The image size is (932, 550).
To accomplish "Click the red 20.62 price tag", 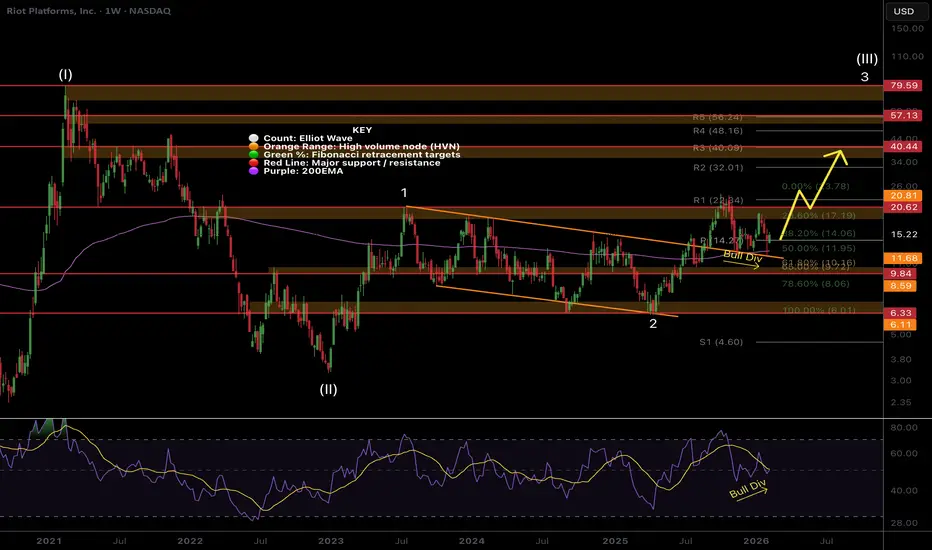I will click(904, 208).
